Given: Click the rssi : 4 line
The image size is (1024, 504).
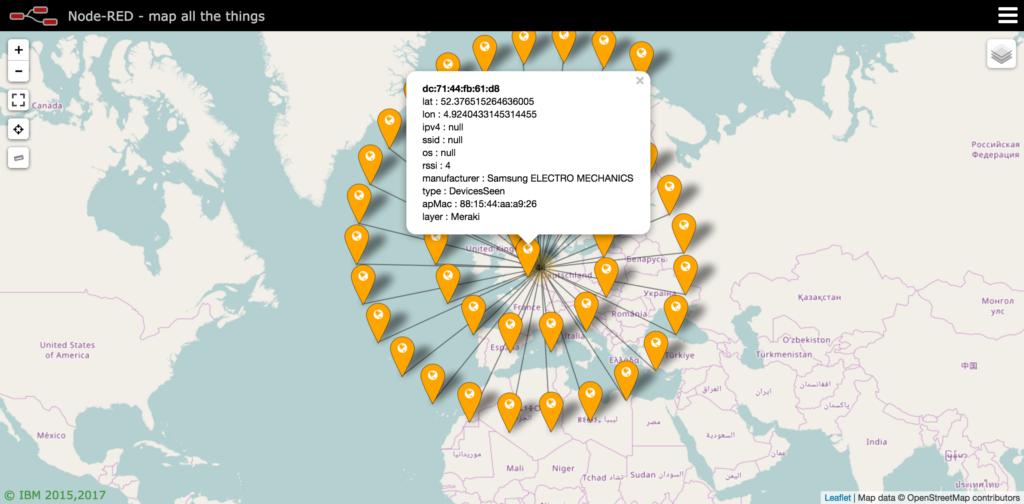Looking at the screenshot, I should click(436, 165).
